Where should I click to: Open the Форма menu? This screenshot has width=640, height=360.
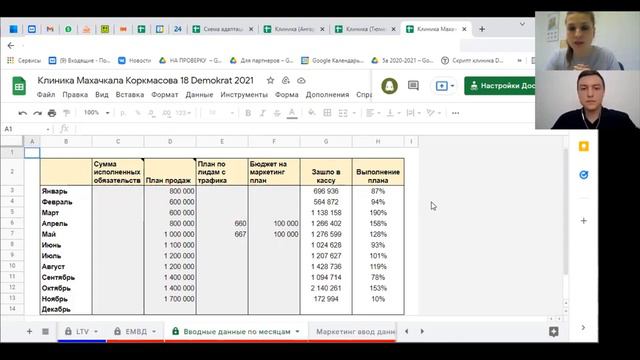[287, 95]
